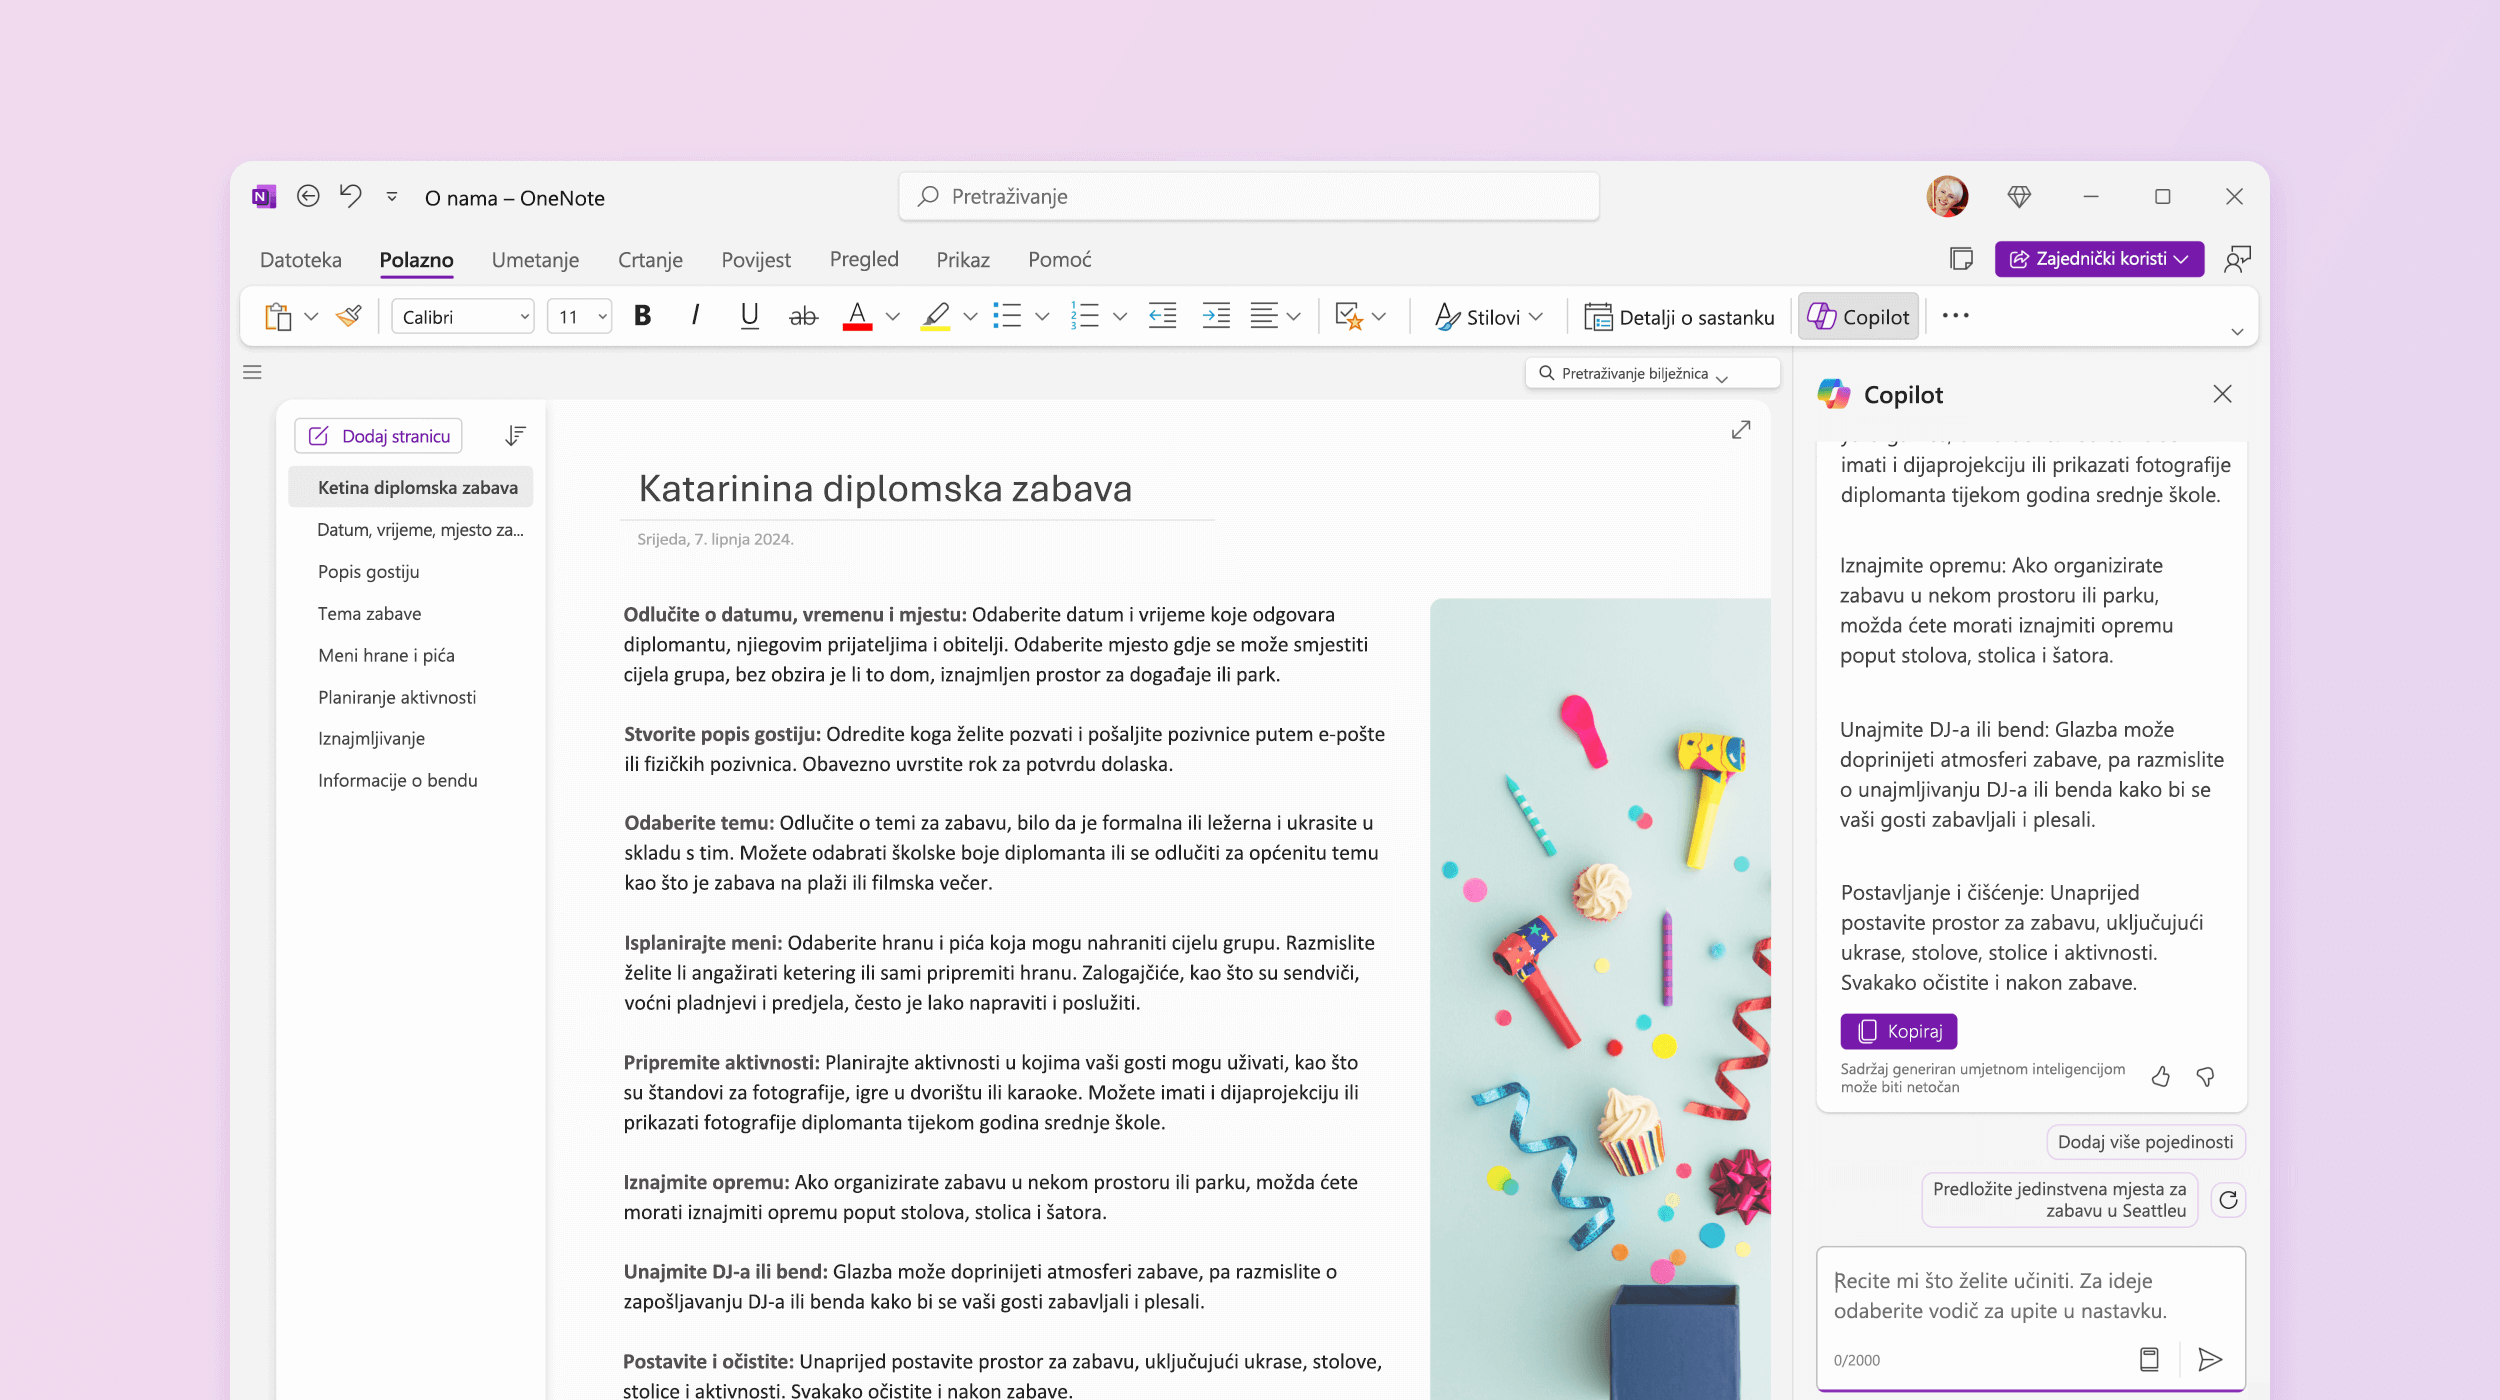Click the paragraph alignment icon

(x=1264, y=317)
